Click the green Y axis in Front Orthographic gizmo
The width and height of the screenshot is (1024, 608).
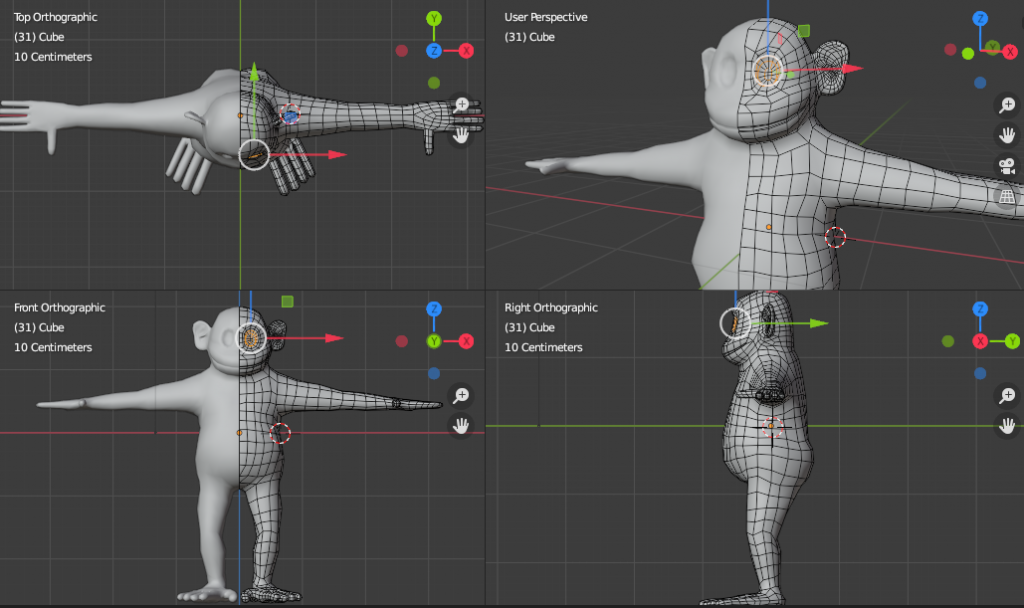coord(434,341)
